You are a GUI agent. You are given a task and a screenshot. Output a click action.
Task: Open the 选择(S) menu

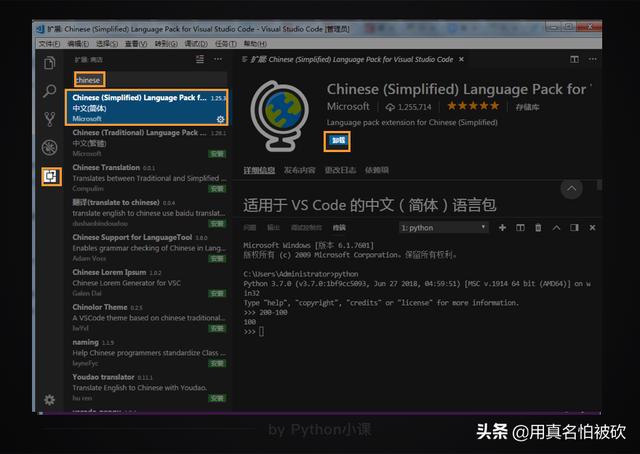tap(107, 44)
